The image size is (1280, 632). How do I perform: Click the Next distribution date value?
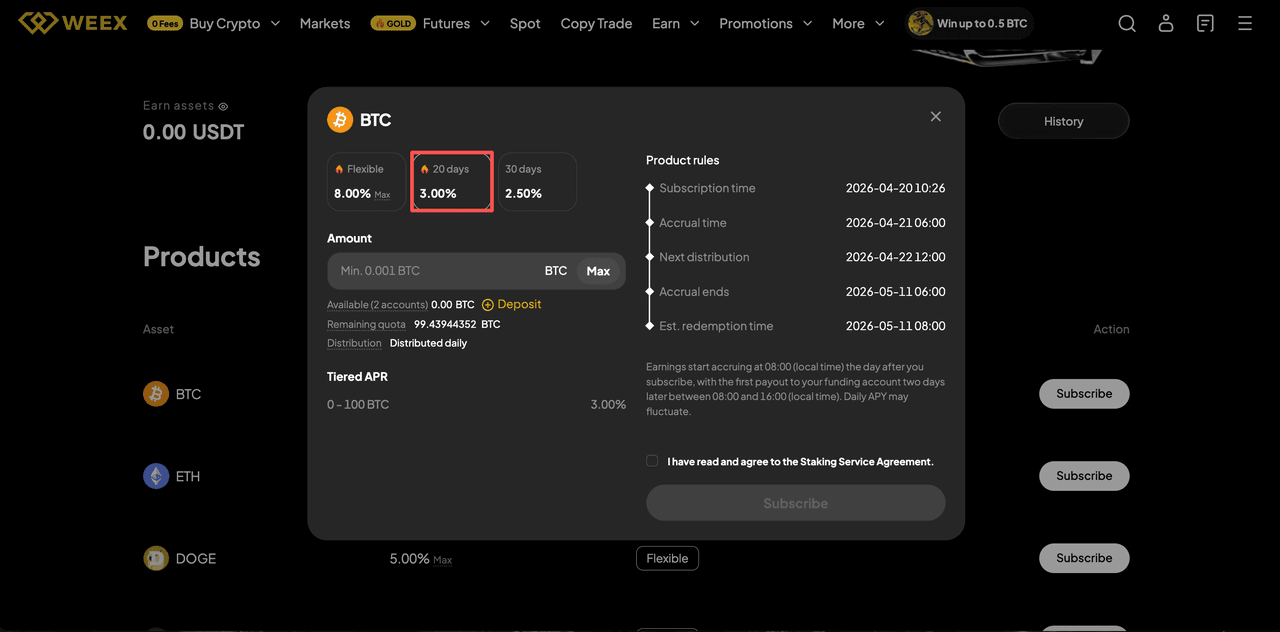[x=895, y=257]
